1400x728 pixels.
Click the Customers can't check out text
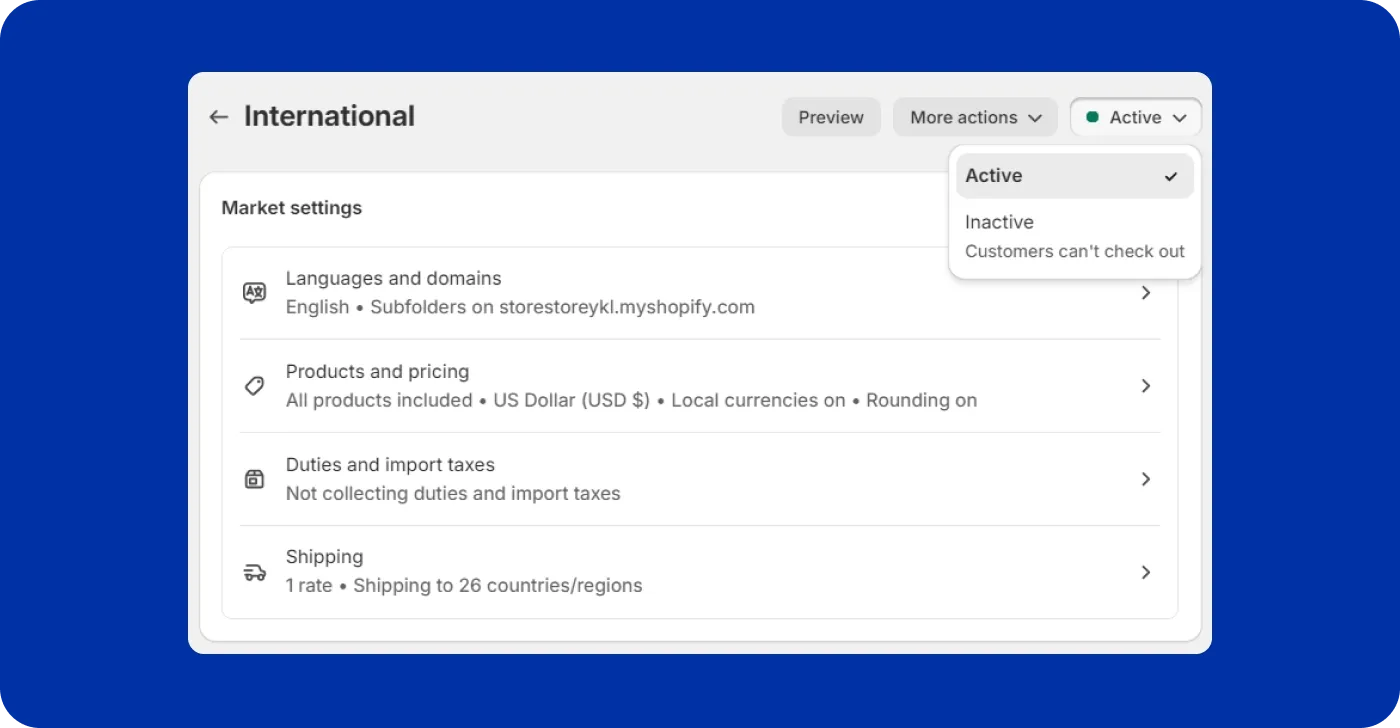point(1074,251)
